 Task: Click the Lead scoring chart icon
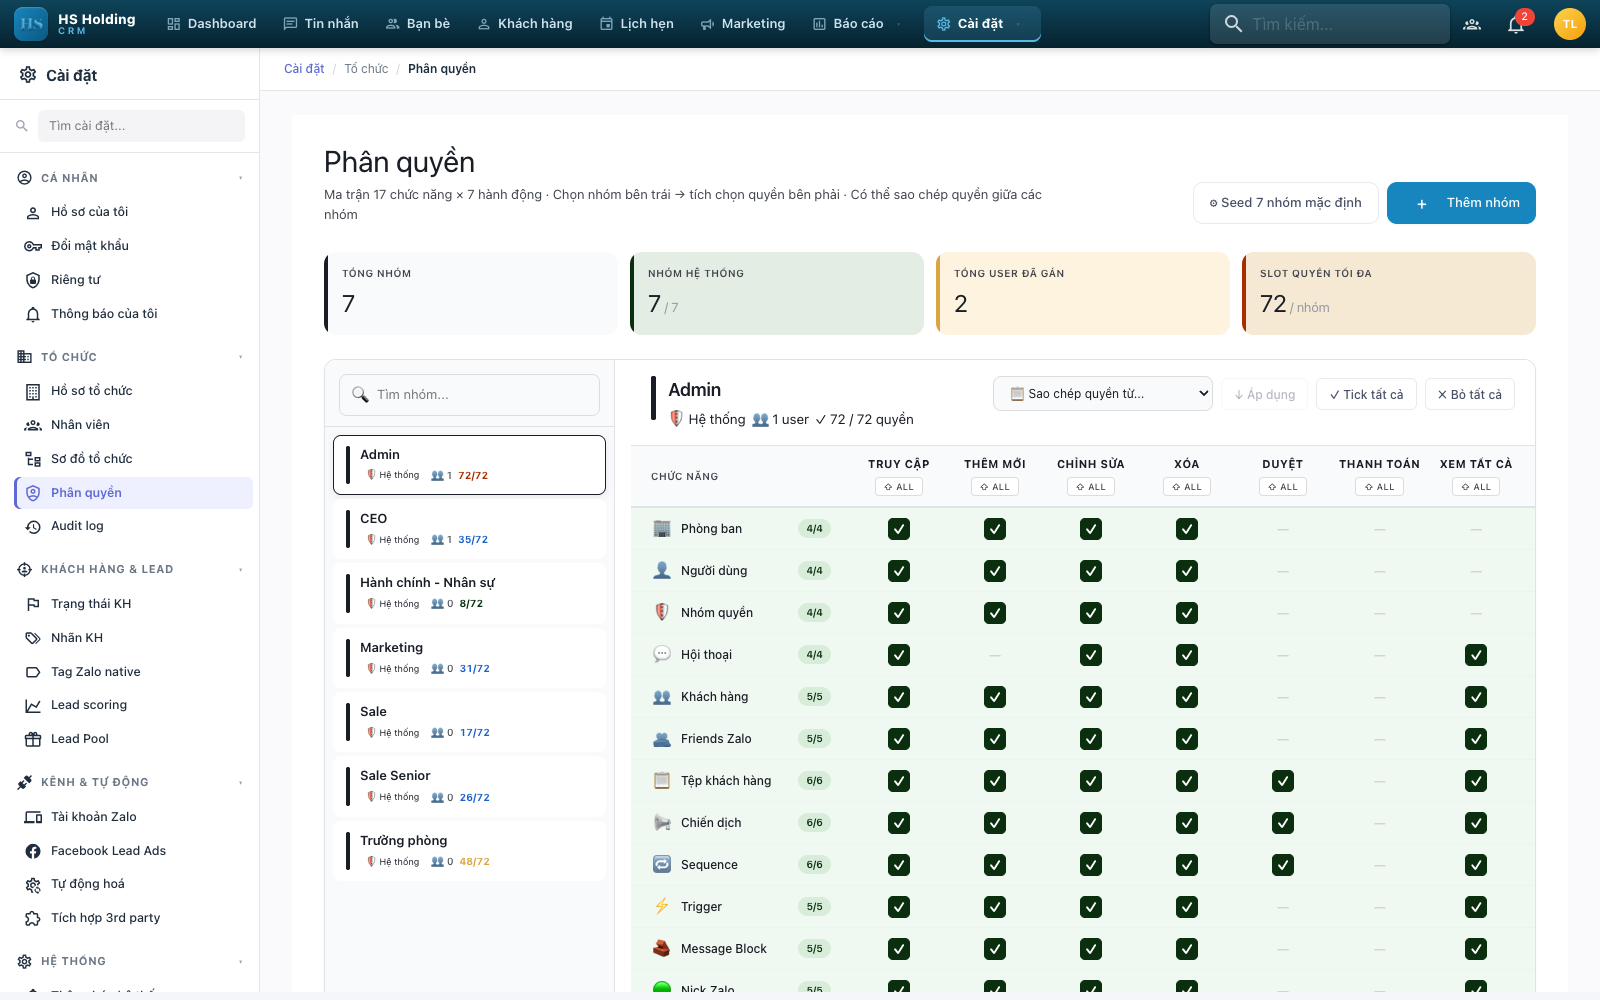coord(33,705)
